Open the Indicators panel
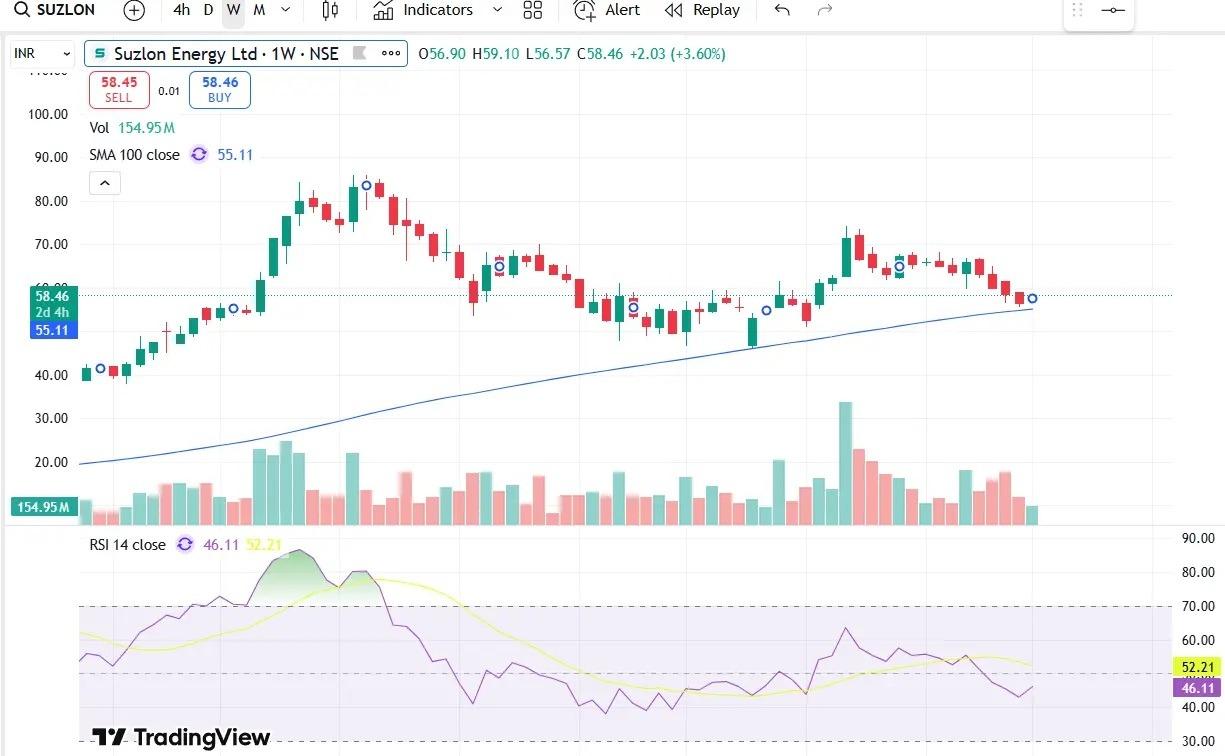The image size is (1225, 756). point(422,10)
